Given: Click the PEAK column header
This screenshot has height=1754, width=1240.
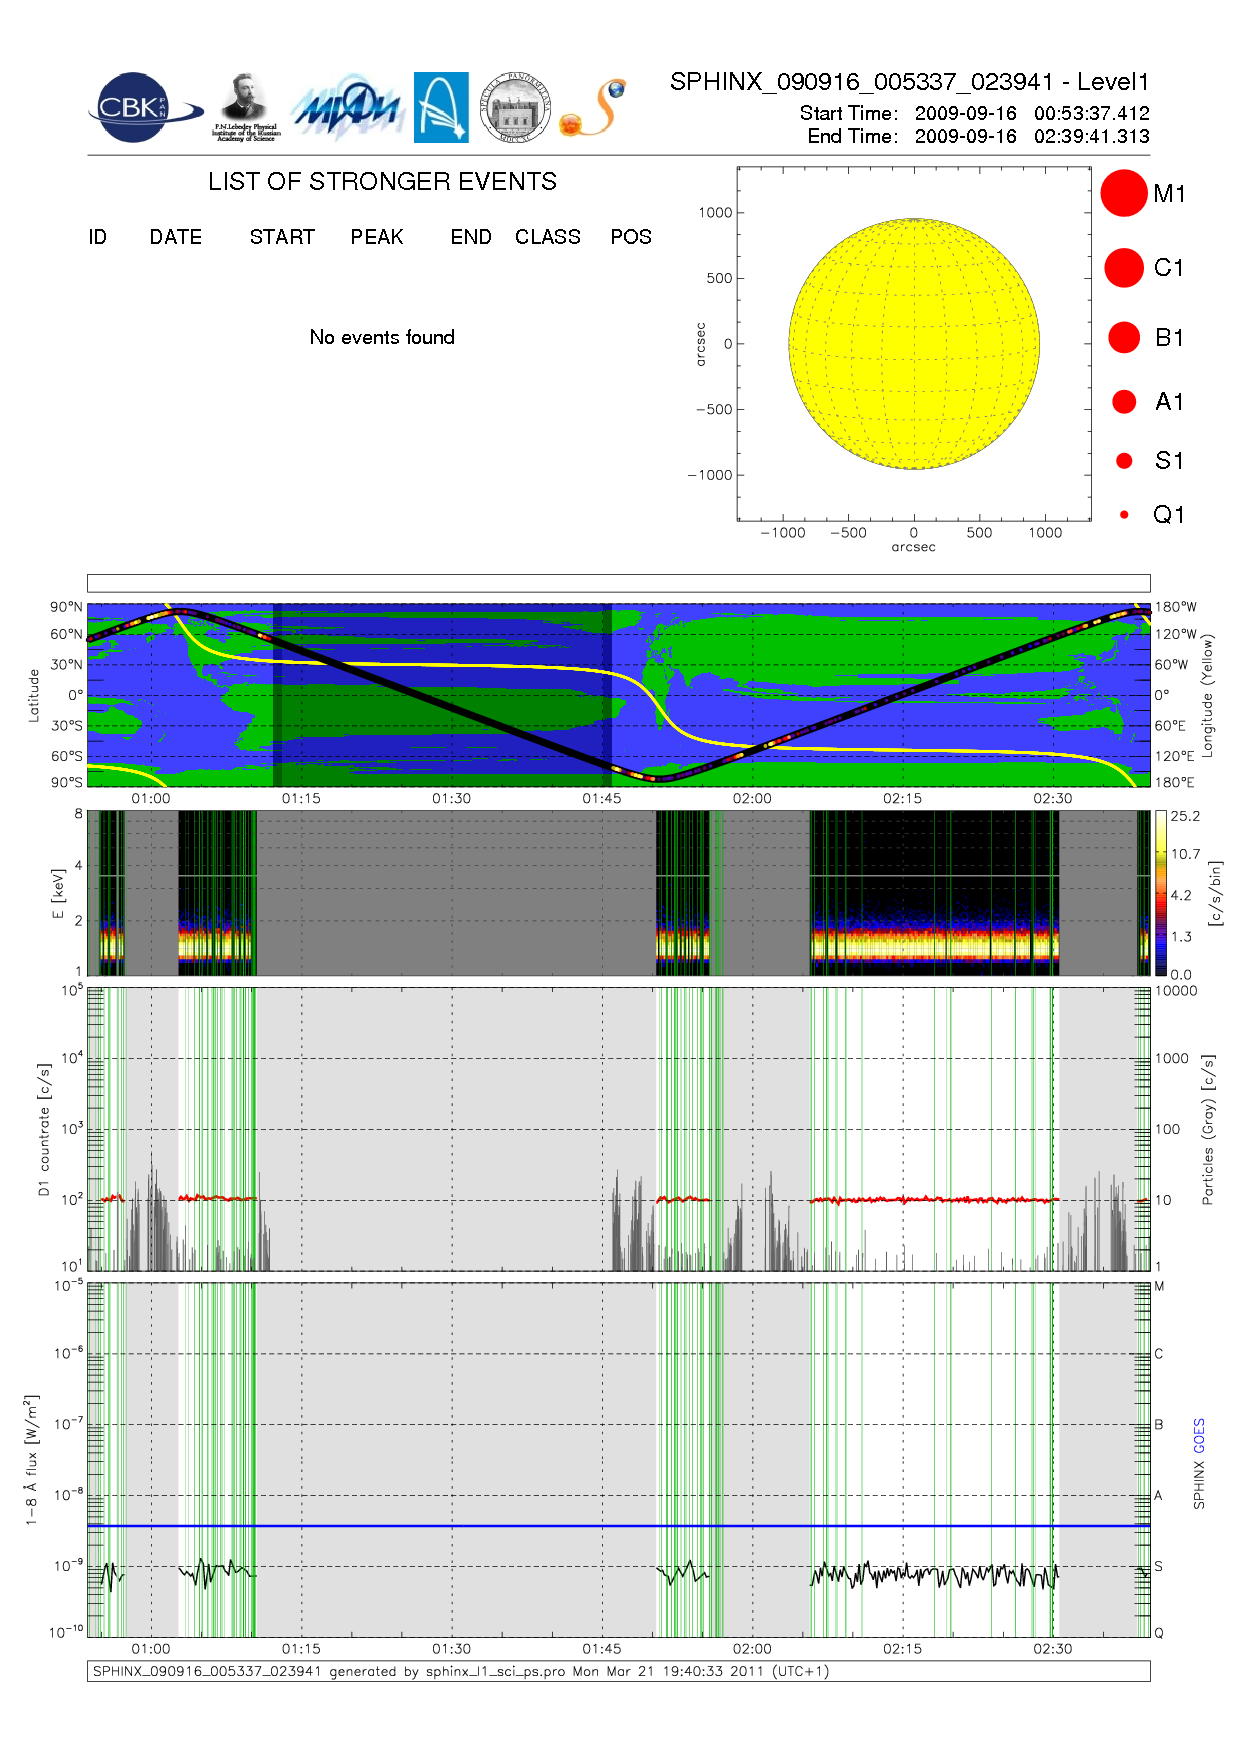Looking at the screenshot, I should [x=376, y=237].
